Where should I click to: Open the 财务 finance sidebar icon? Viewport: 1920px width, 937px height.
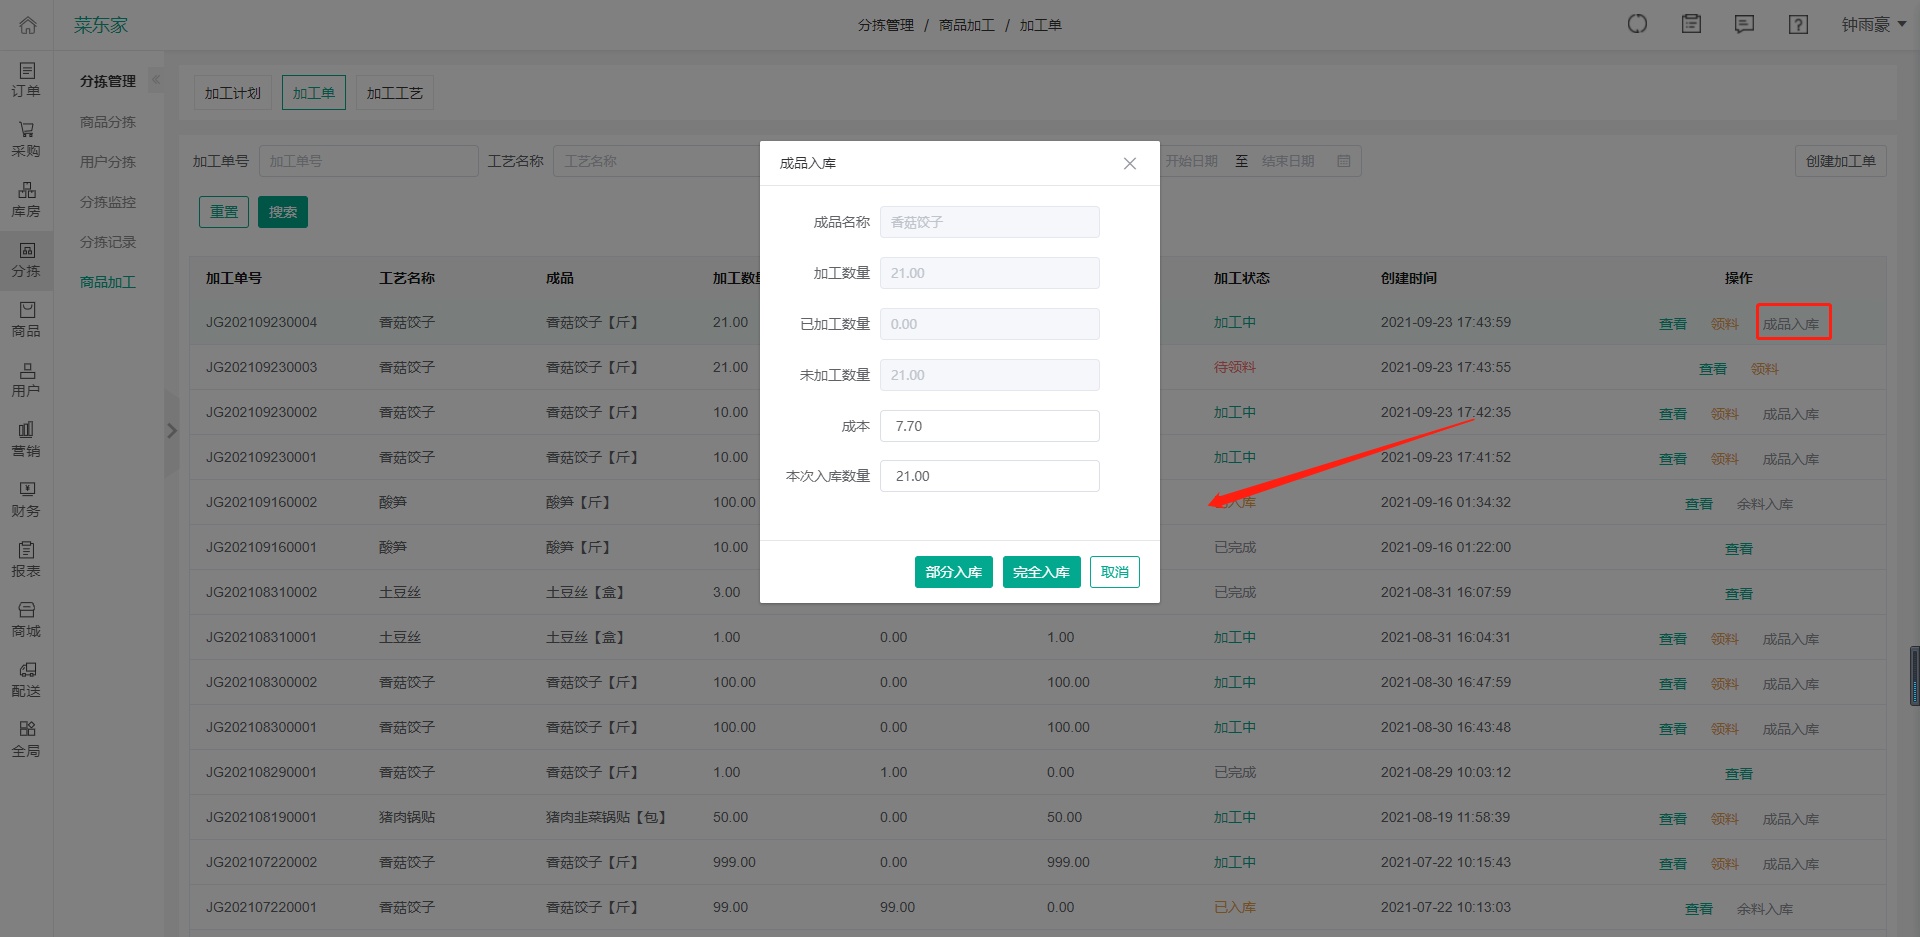click(27, 499)
